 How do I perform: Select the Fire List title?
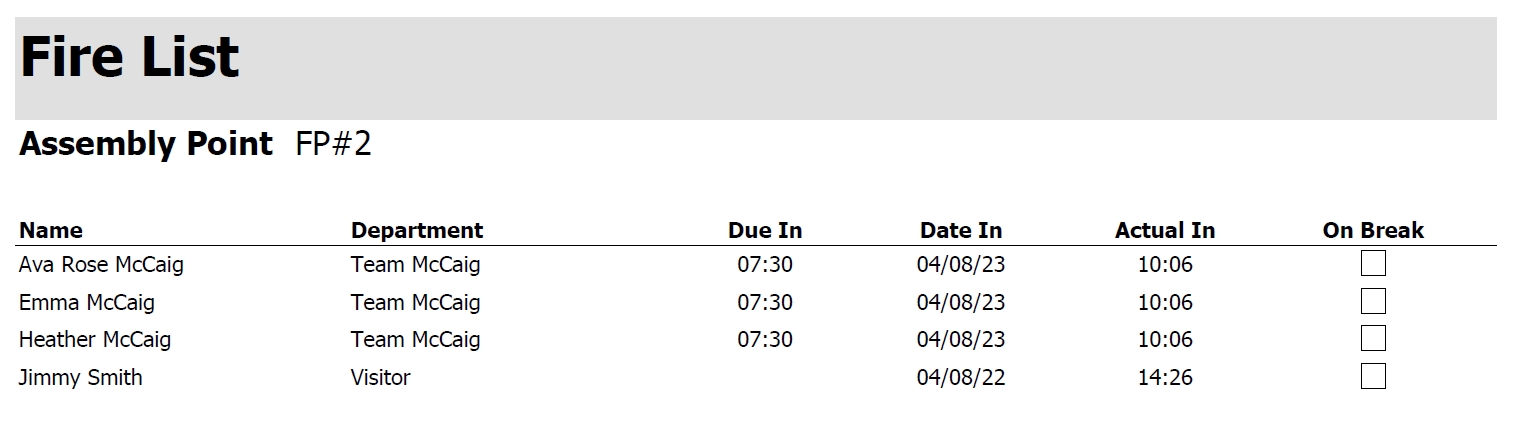point(130,58)
